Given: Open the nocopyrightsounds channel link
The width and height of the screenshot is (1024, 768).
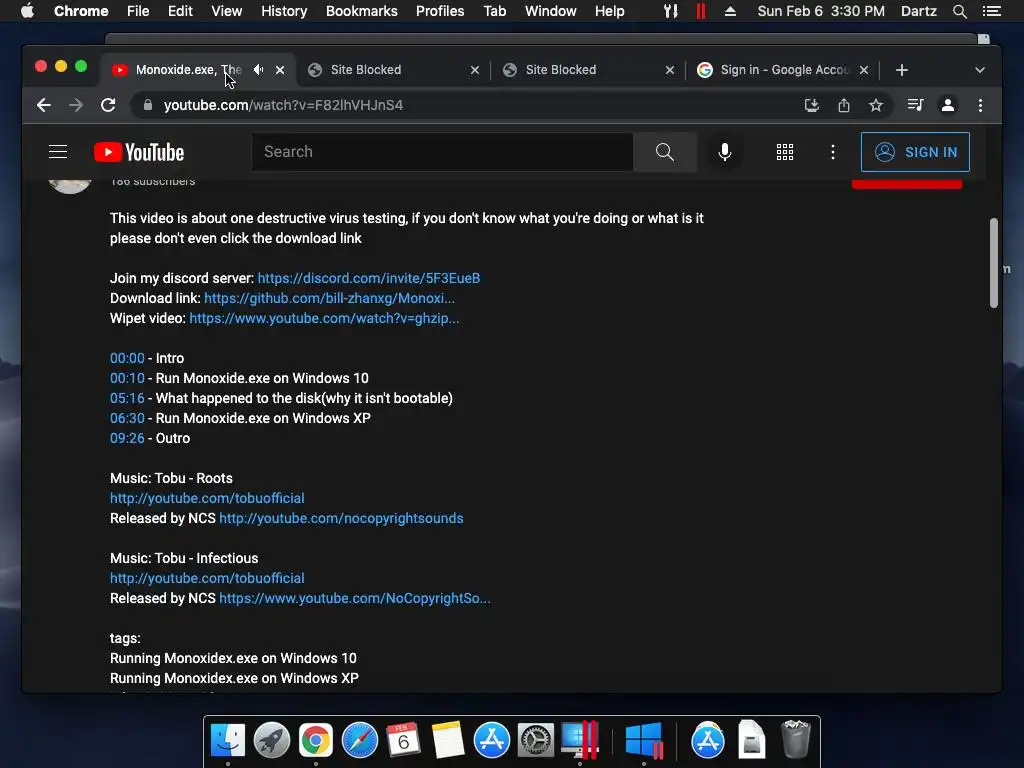Looking at the screenshot, I should pyautogui.click(x=341, y=519).
